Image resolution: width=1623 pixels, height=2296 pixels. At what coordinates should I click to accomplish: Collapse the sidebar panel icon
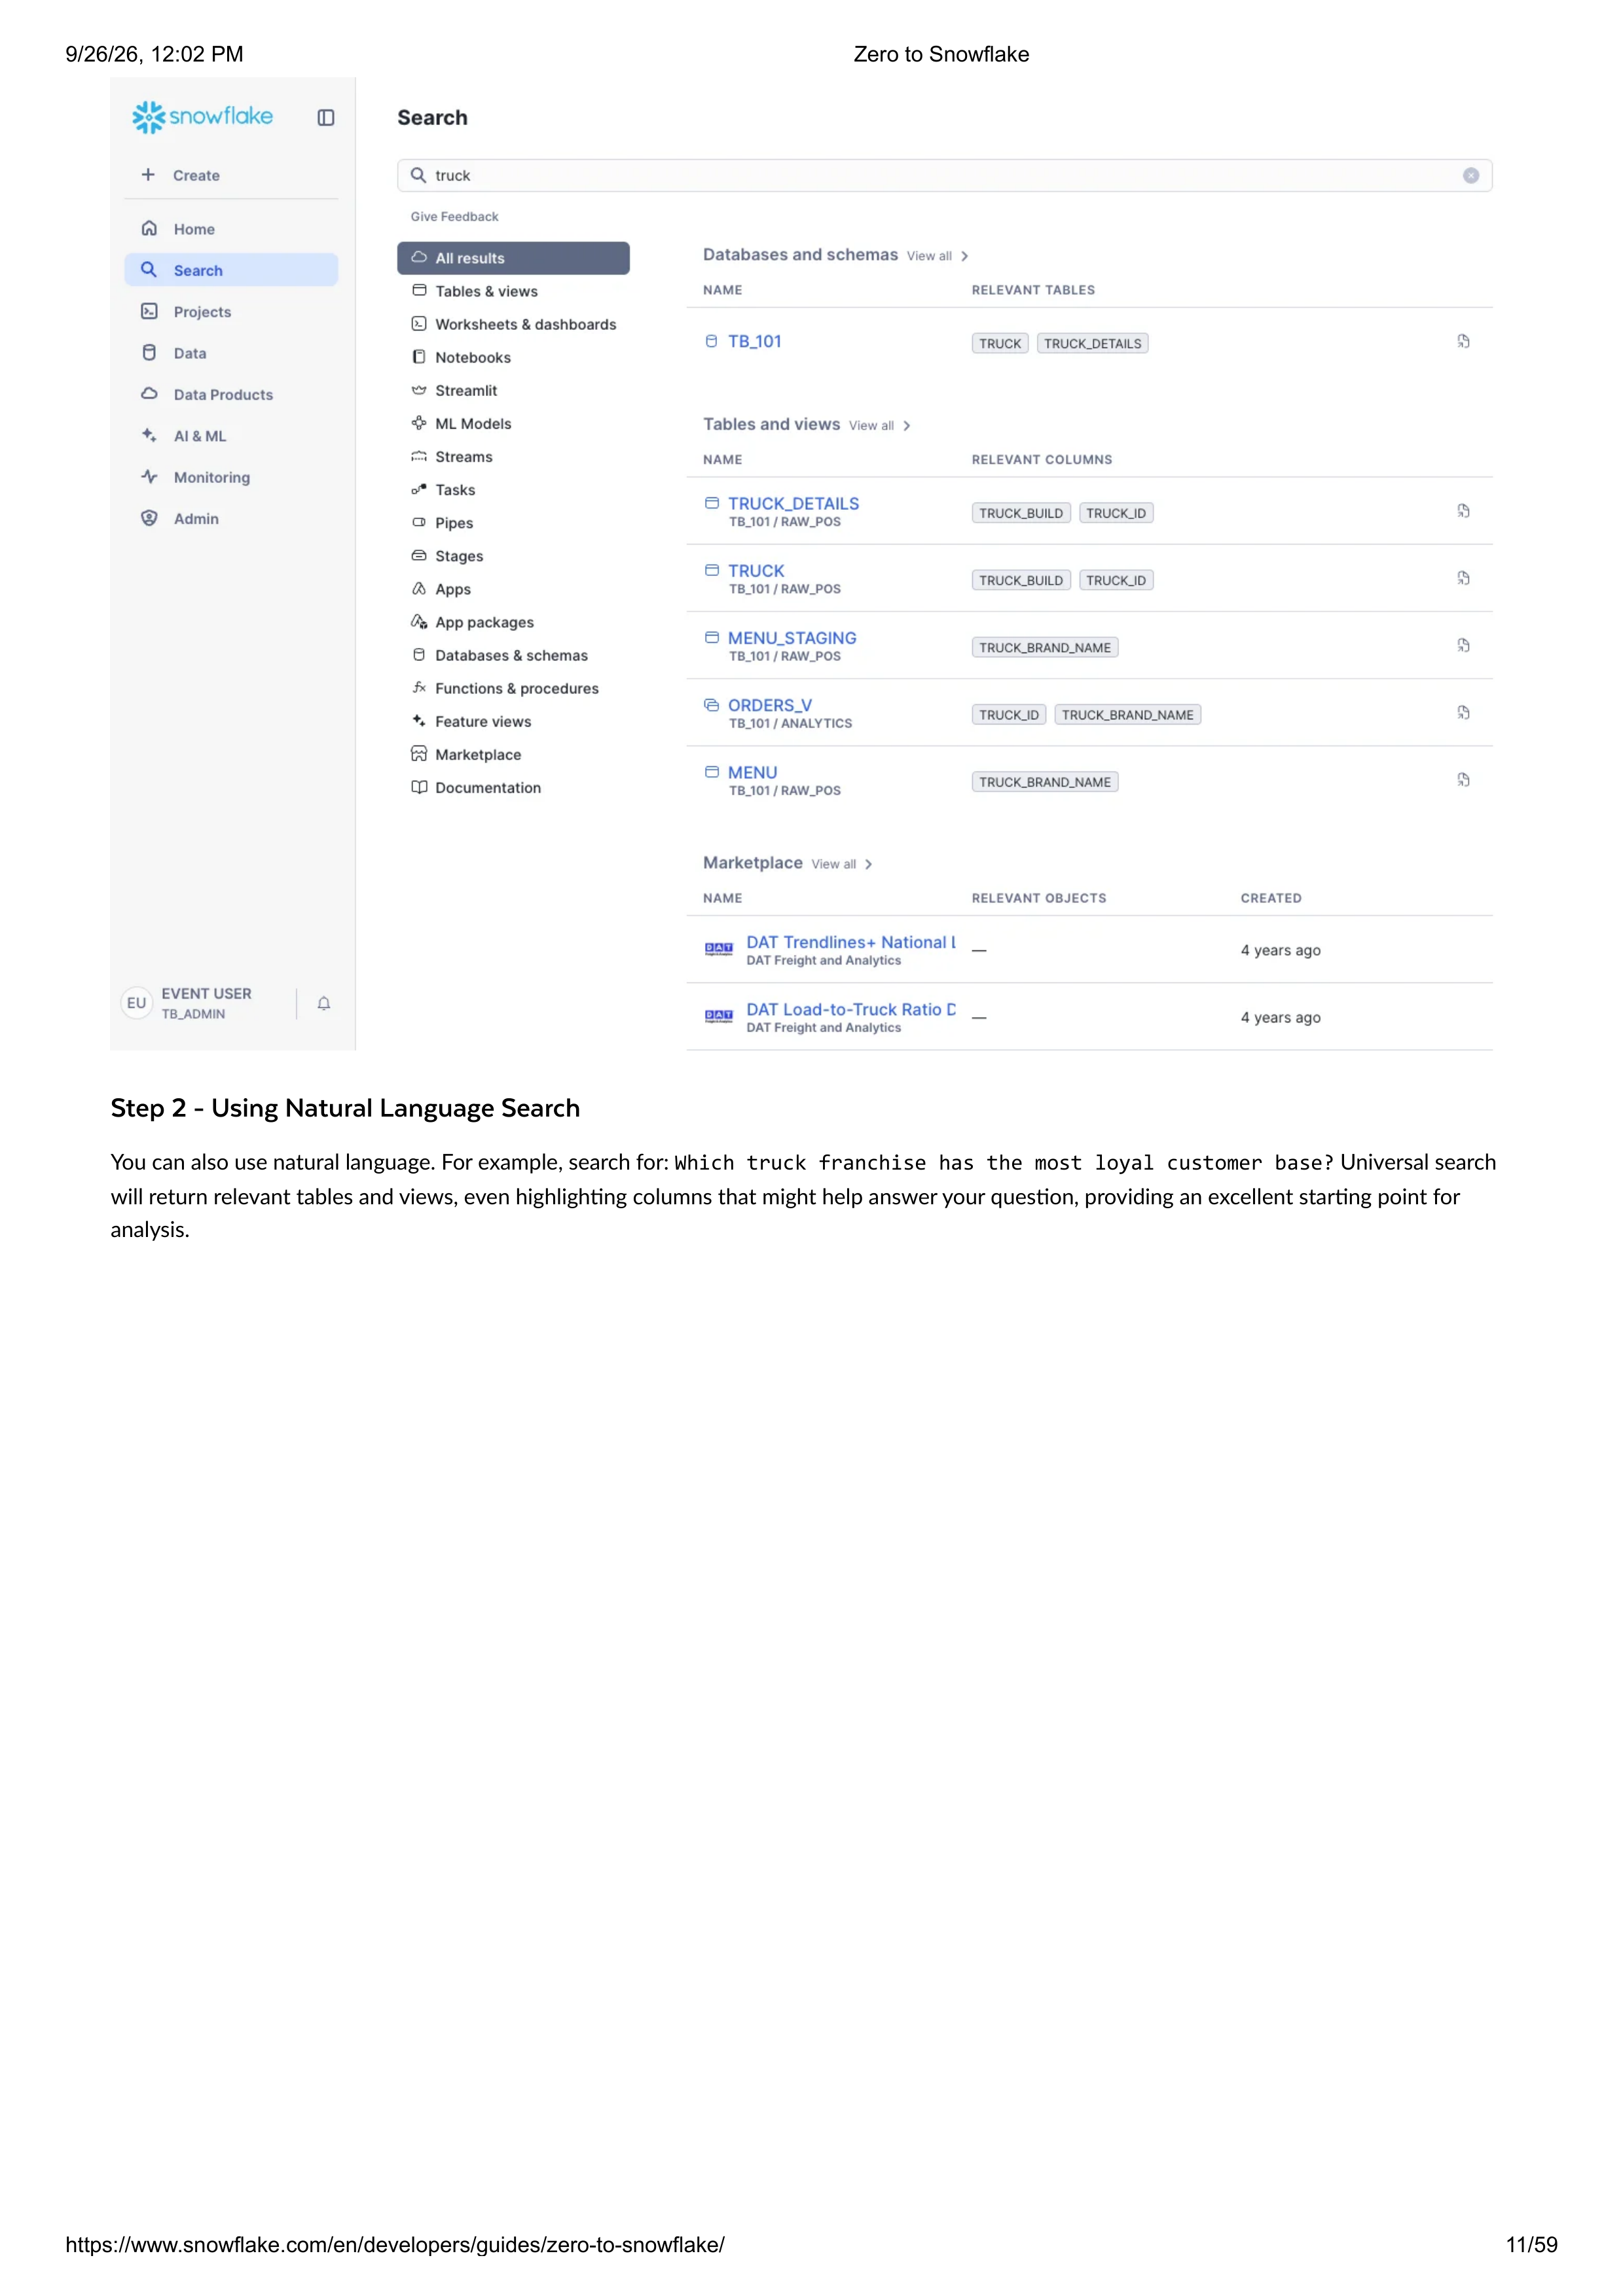coord(326,118)
